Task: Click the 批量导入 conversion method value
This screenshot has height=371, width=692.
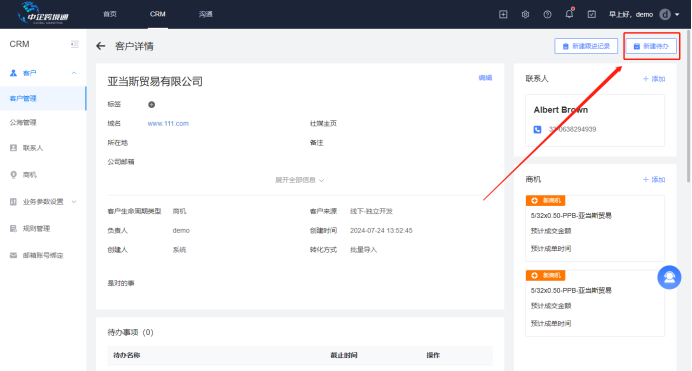Action: (x=363, y=250)
